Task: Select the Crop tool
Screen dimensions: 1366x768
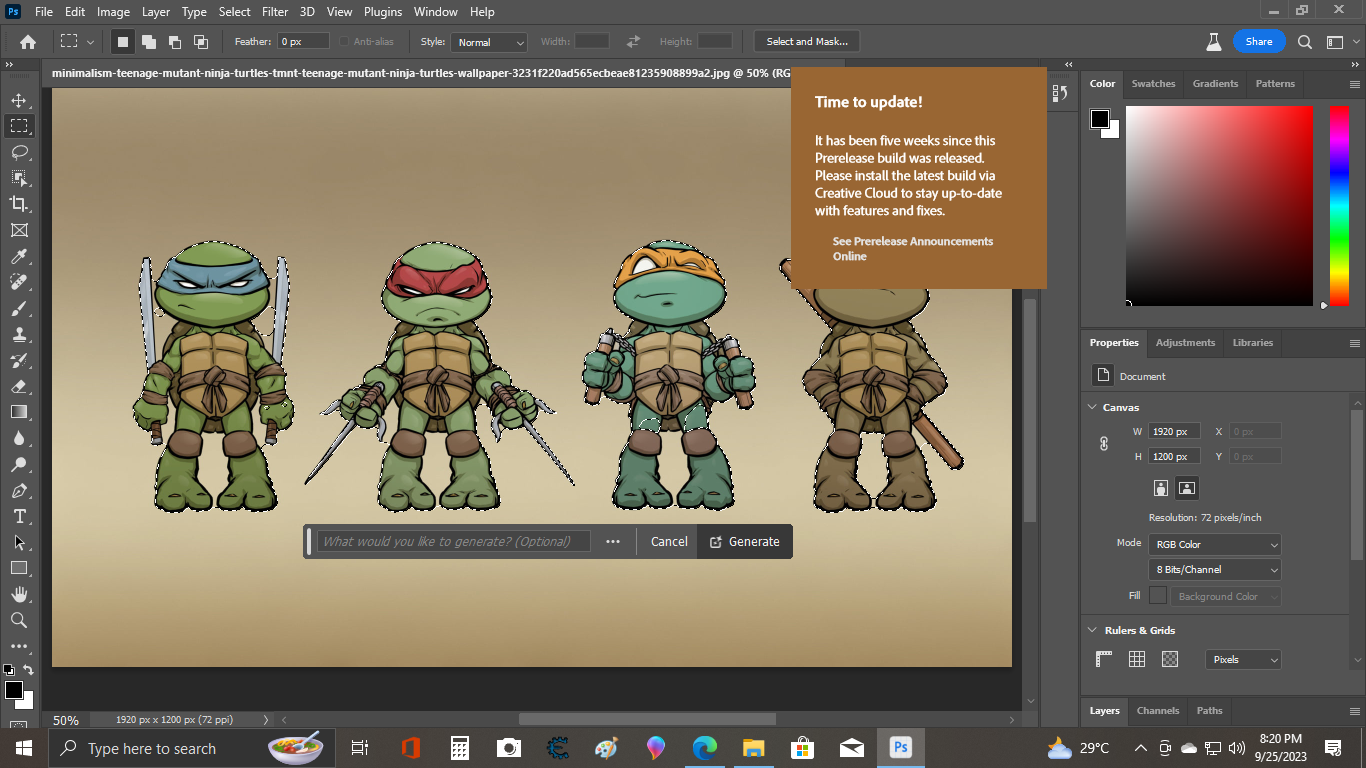Action: tap(19, 204)
